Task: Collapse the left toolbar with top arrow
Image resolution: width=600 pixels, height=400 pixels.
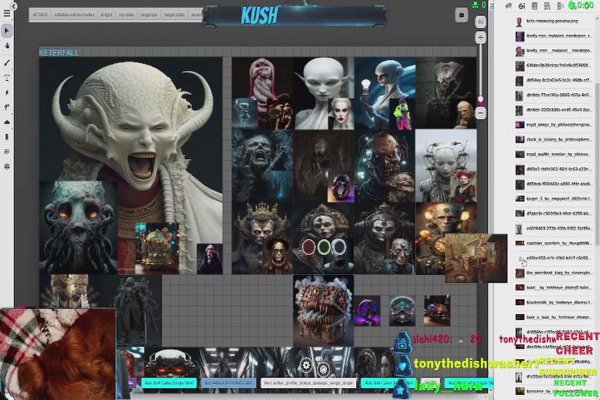Action: [14, 7]
